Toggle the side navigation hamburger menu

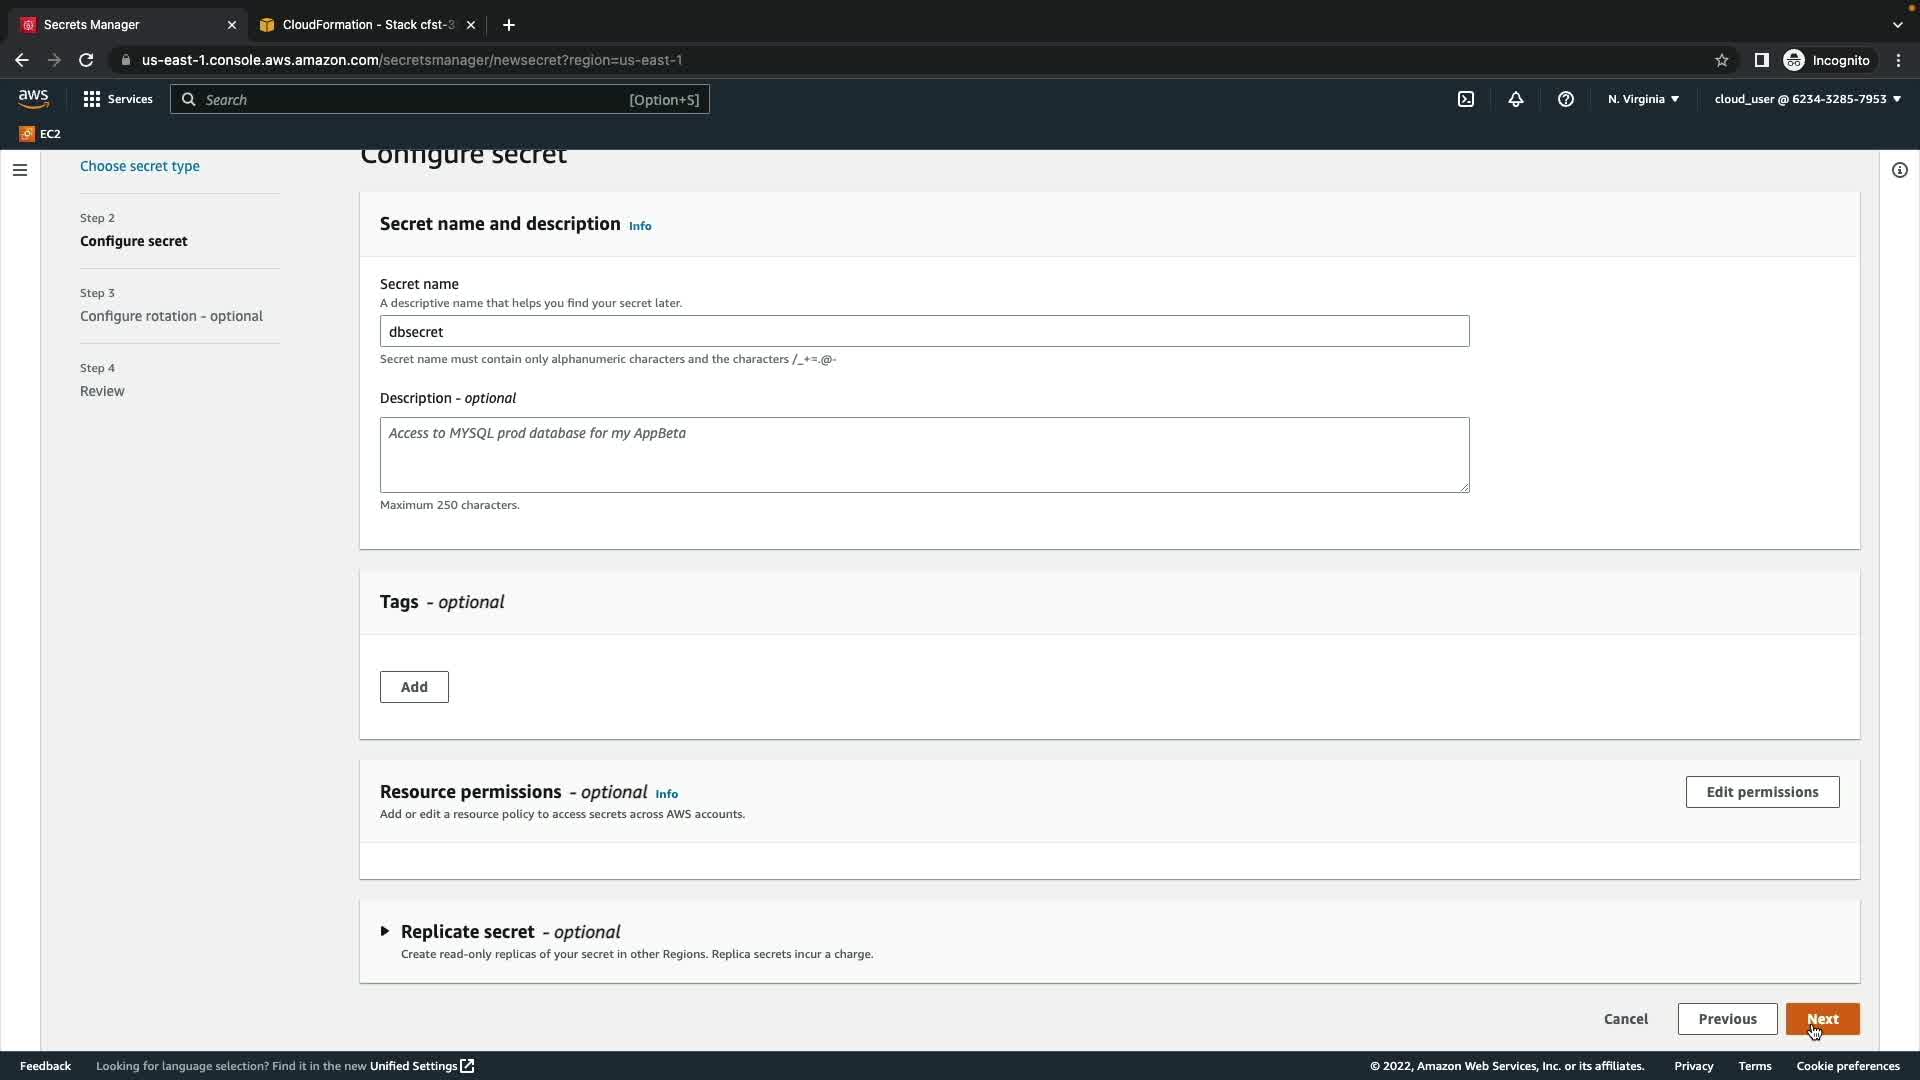point(20,170)
